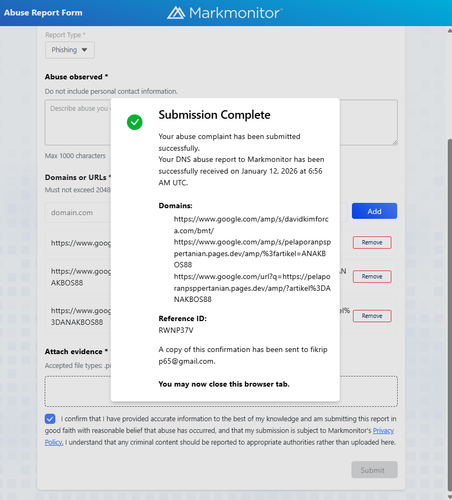
Task: Click the 'Domains or URLs' field label
Action: tap(78, 177)
